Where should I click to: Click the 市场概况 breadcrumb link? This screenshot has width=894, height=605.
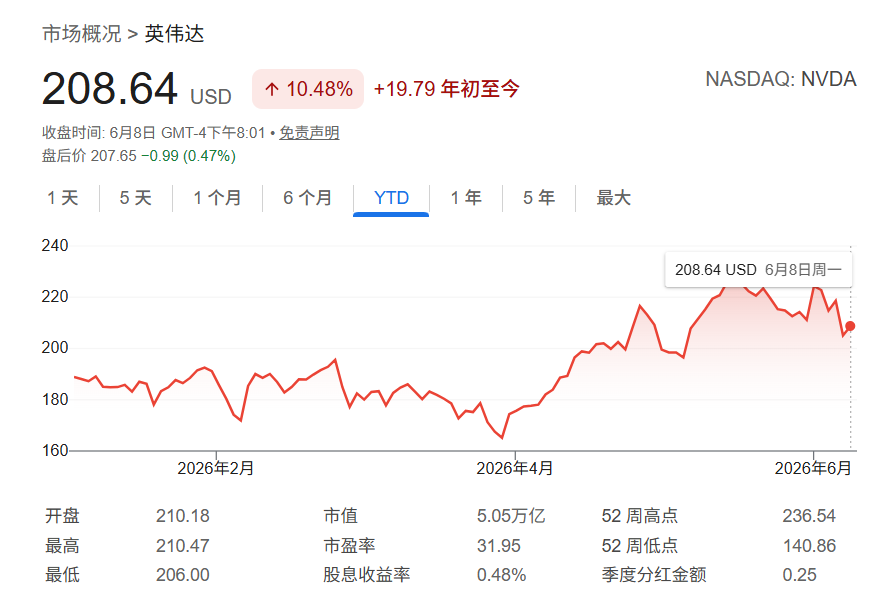(x=82, y=34)
